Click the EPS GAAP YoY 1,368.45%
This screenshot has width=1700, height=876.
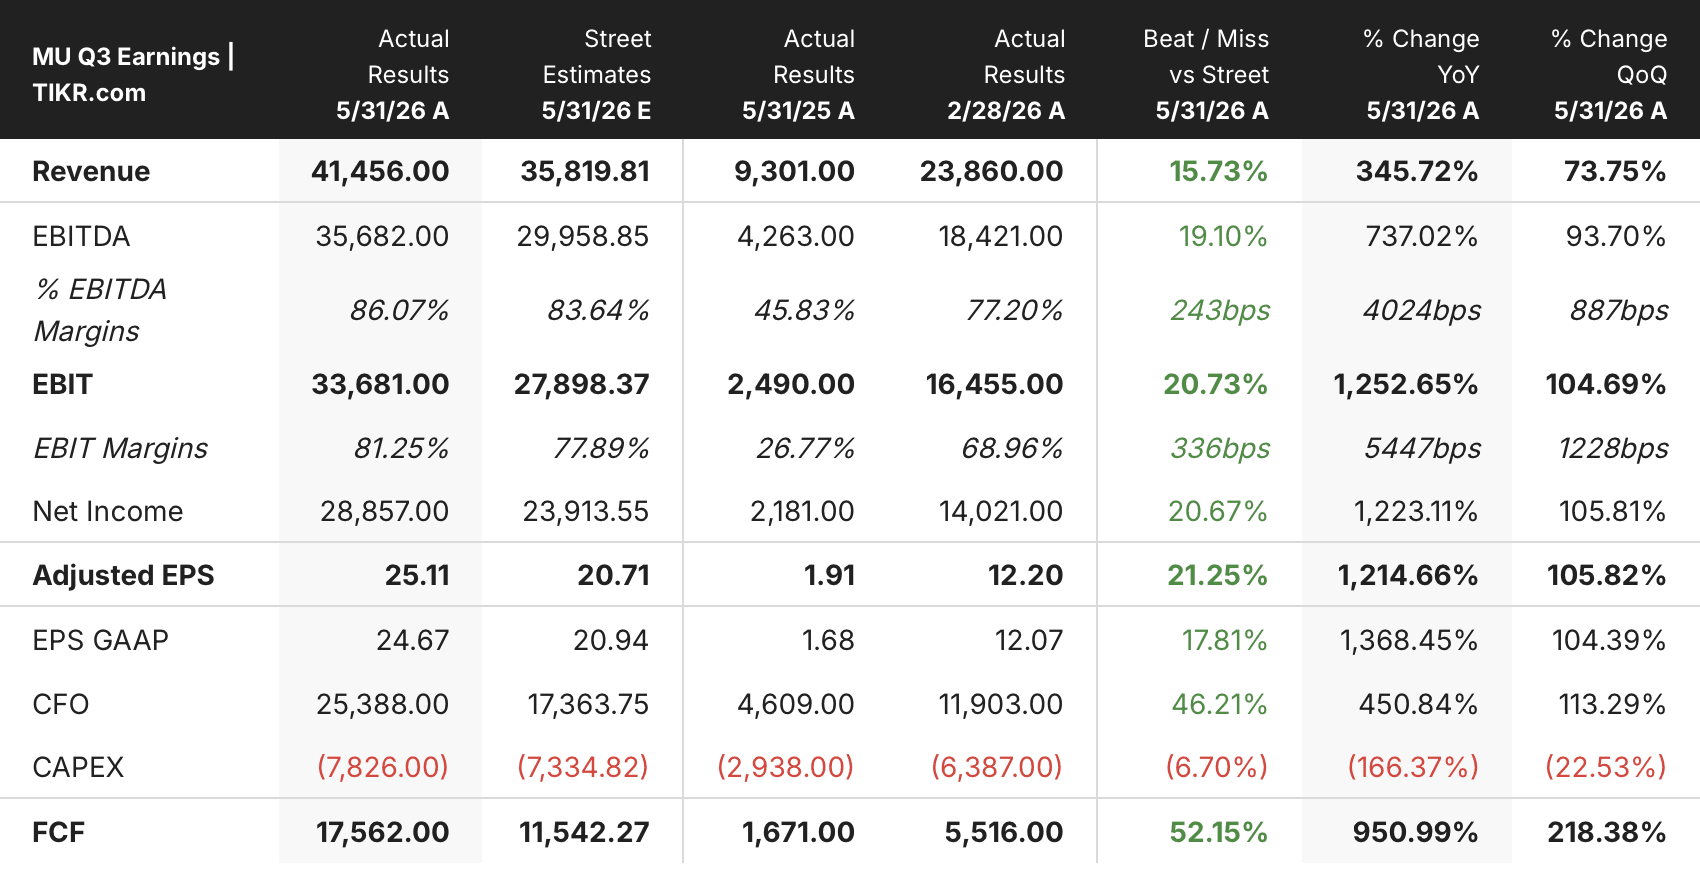coord(1409,640)
